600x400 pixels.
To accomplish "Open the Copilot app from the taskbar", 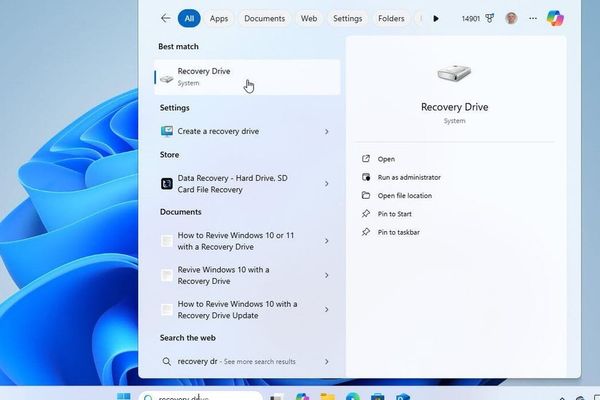I will tap(302, 397).
